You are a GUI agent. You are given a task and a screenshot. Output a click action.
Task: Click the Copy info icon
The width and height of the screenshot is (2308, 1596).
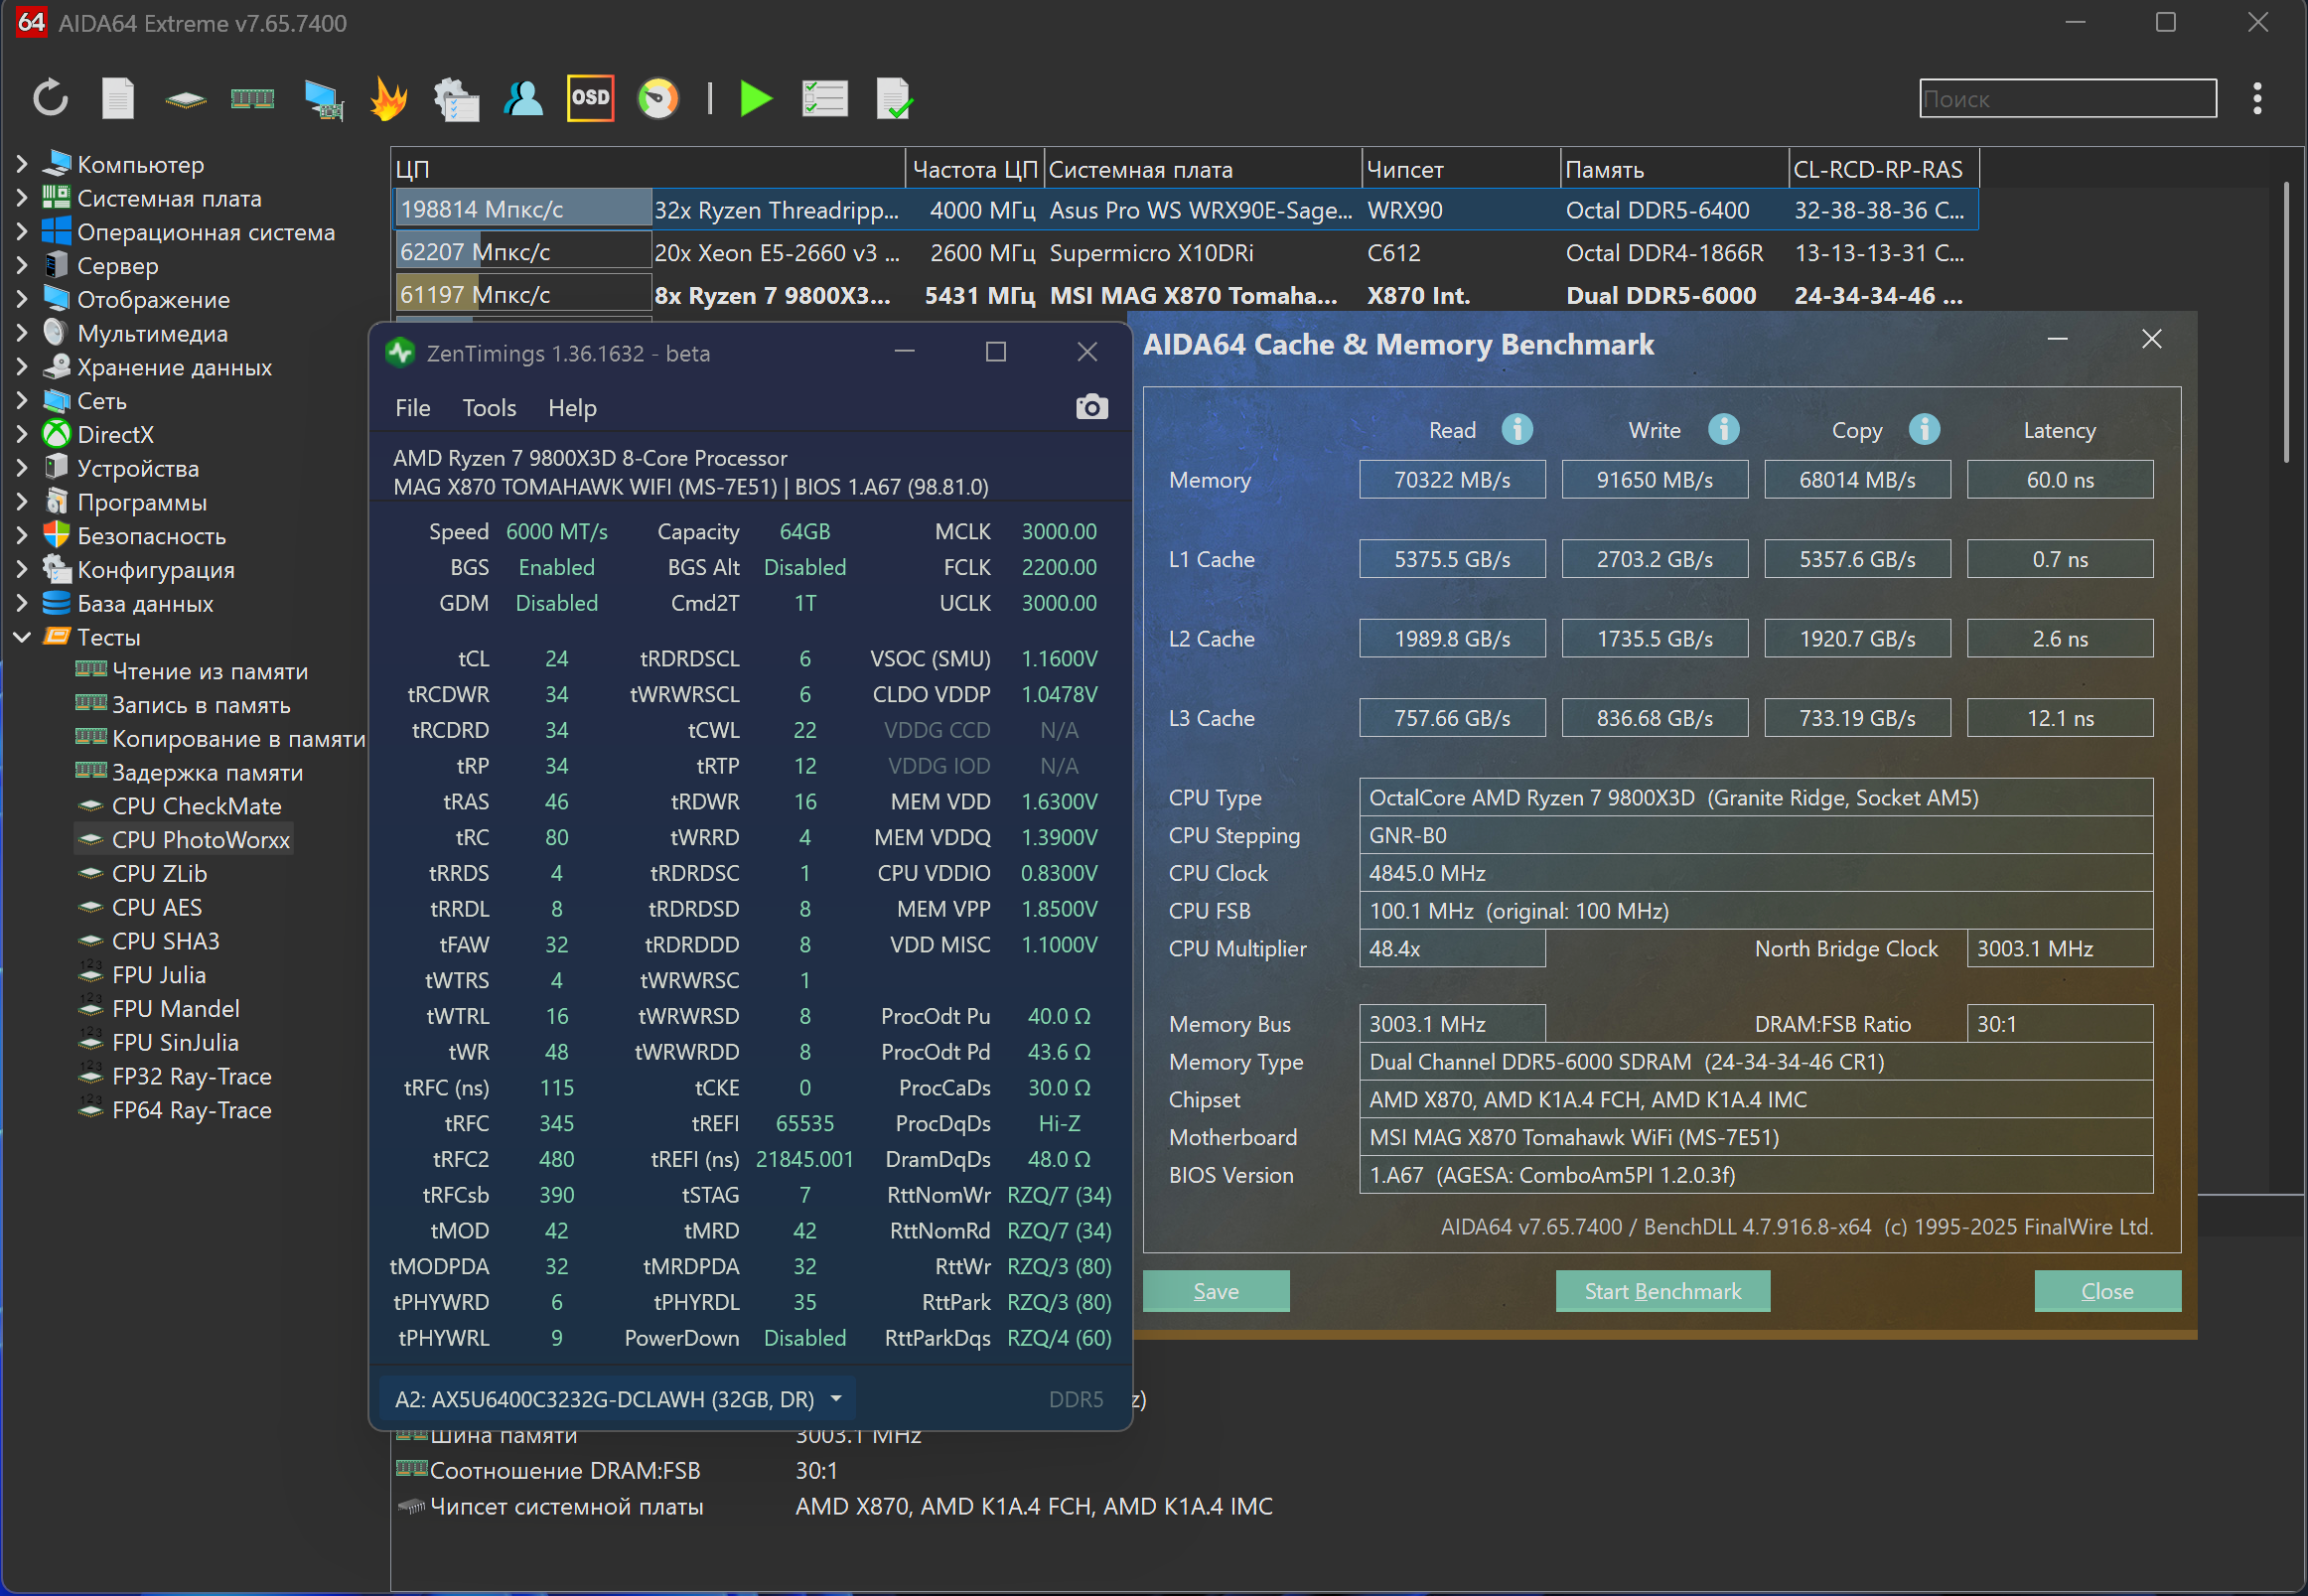(1924, 429)
